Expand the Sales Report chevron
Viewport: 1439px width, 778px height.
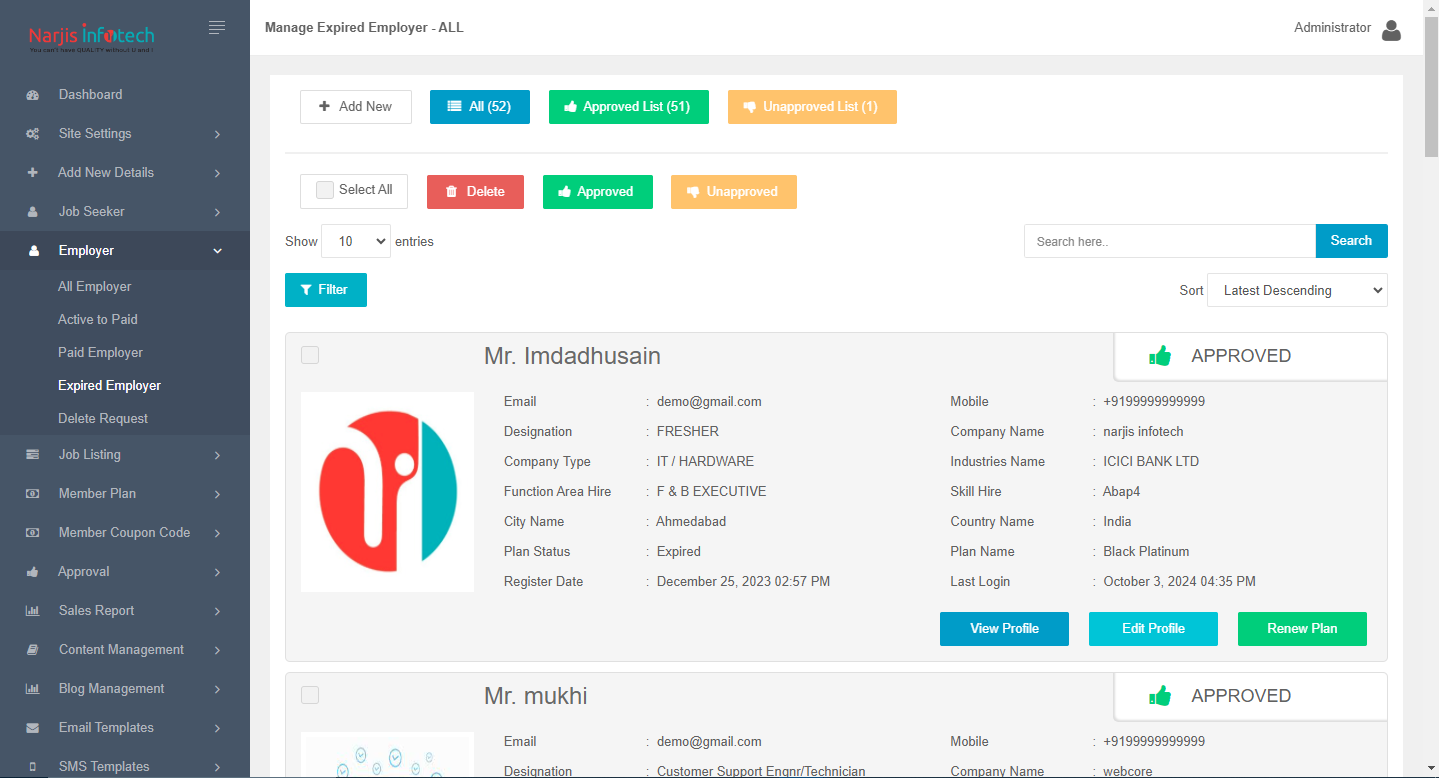217,611
